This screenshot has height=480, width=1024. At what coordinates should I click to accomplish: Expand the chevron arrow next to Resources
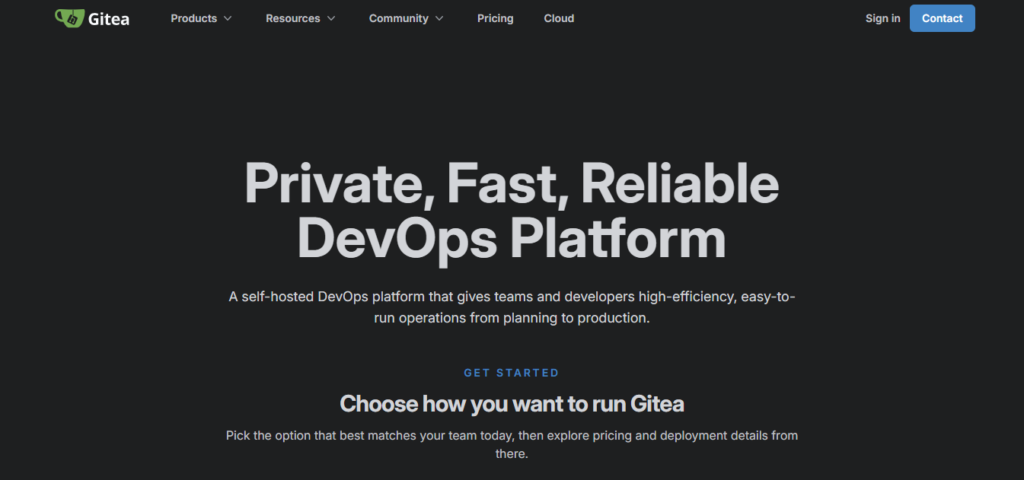331,19
